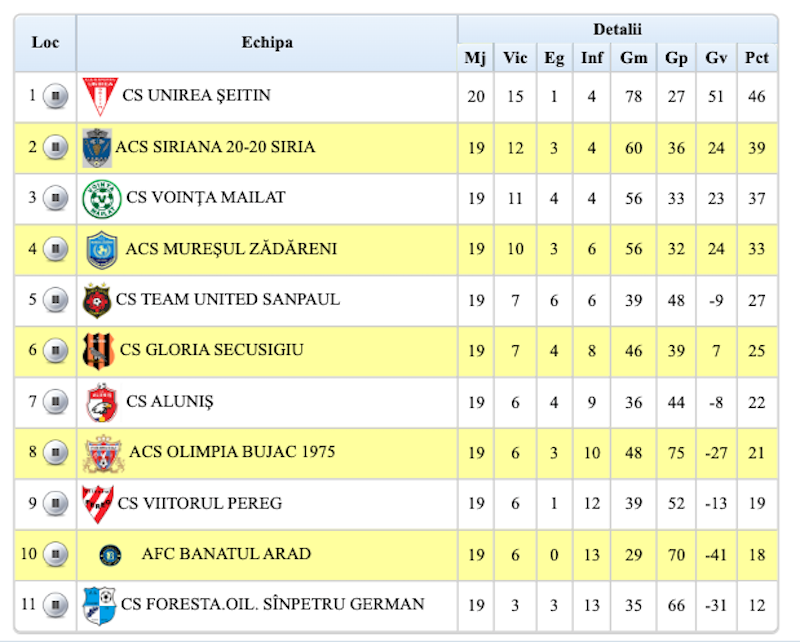Click the Pct column header

point(756,58)
